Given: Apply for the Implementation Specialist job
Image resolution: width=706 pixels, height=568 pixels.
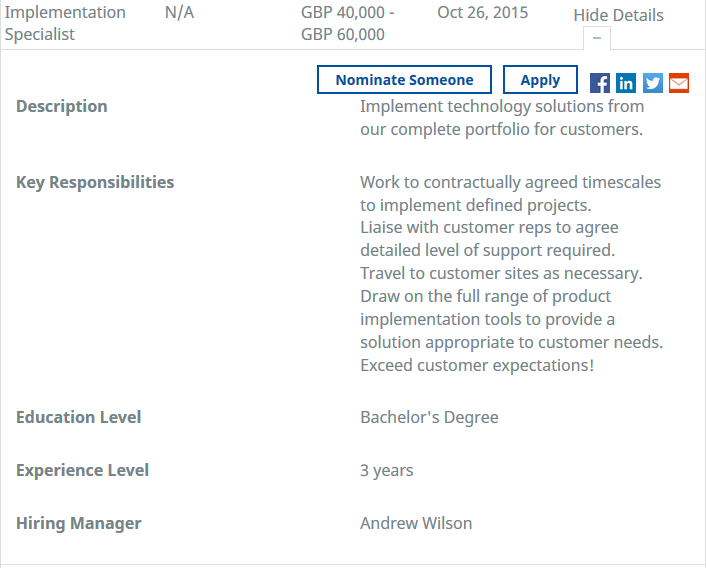Looking at the screenshot, I should click(x=540, y=80).
